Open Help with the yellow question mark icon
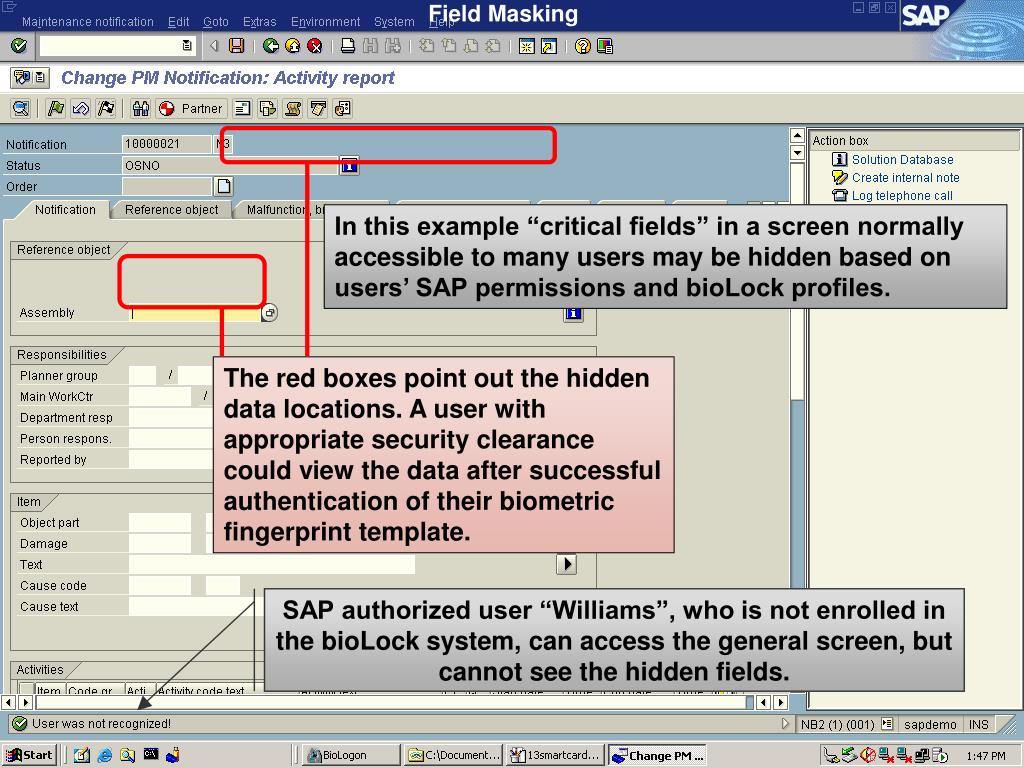This screenshot has width=1024, height=768. (x=583, y=46)
